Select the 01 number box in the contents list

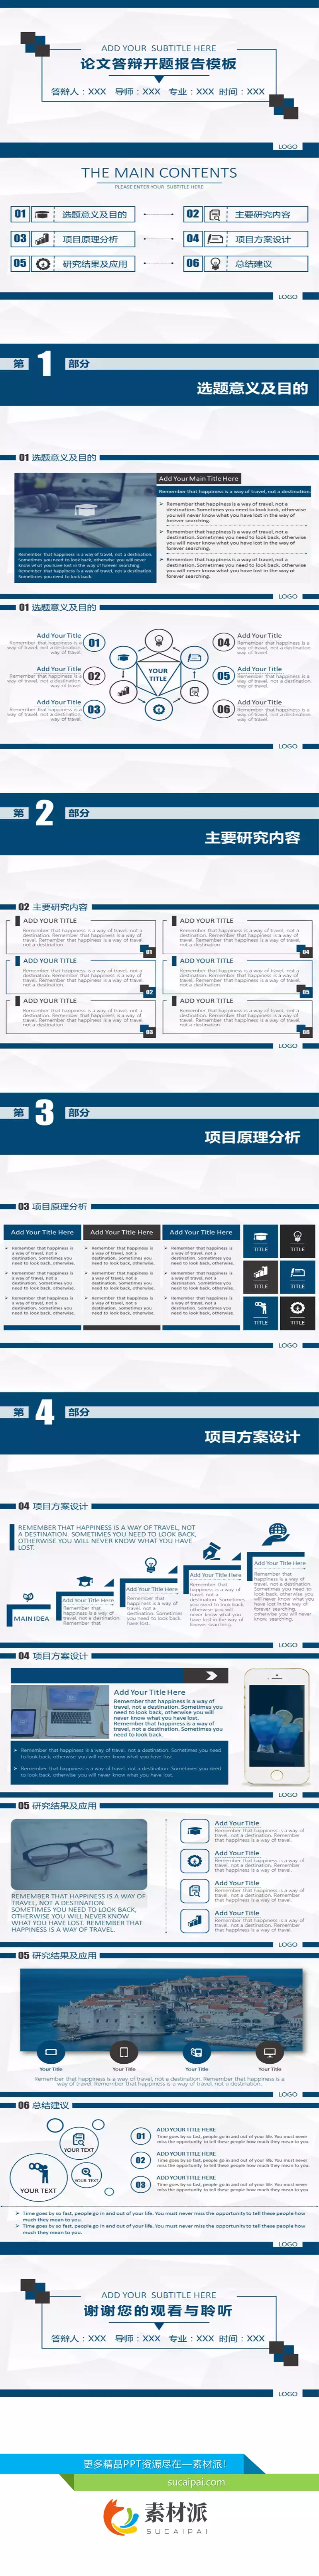click(x=20, y=214)
